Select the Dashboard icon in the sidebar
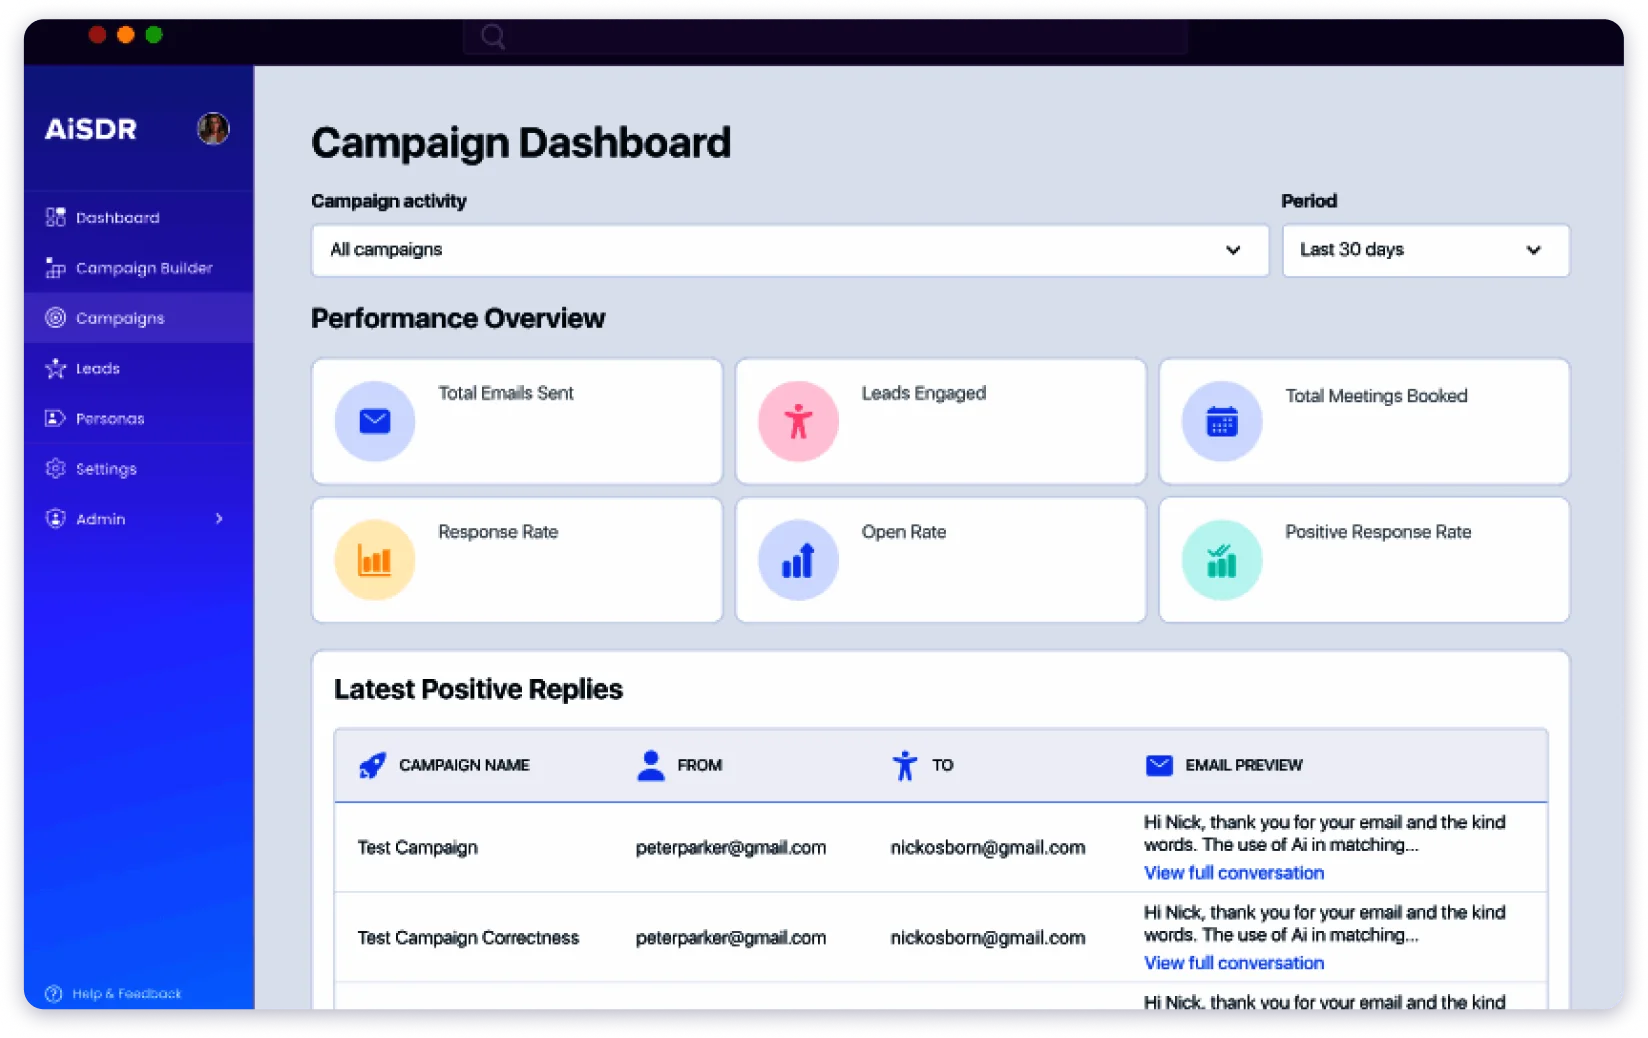1648x1038 pixels. 55,217
